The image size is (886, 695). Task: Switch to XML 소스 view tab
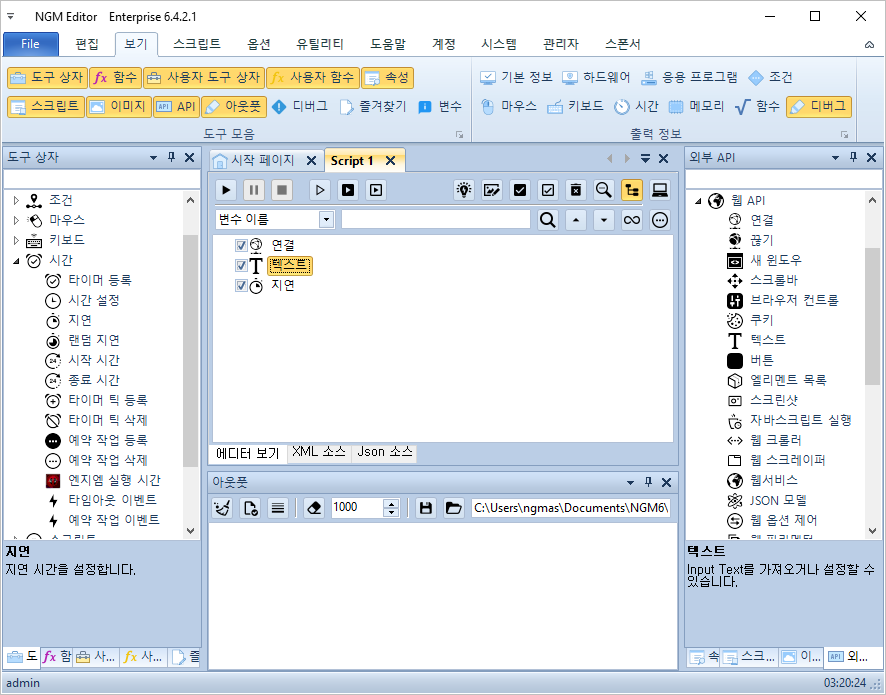pos(319,452)
